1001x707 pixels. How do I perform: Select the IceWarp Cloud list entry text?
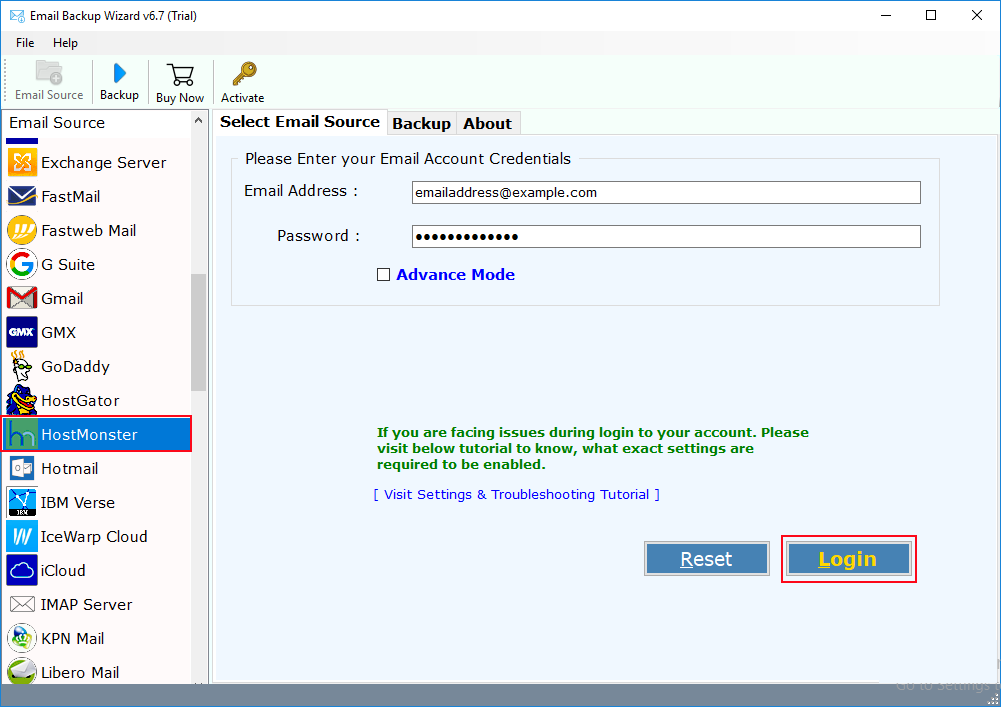(x=94, y=536)
